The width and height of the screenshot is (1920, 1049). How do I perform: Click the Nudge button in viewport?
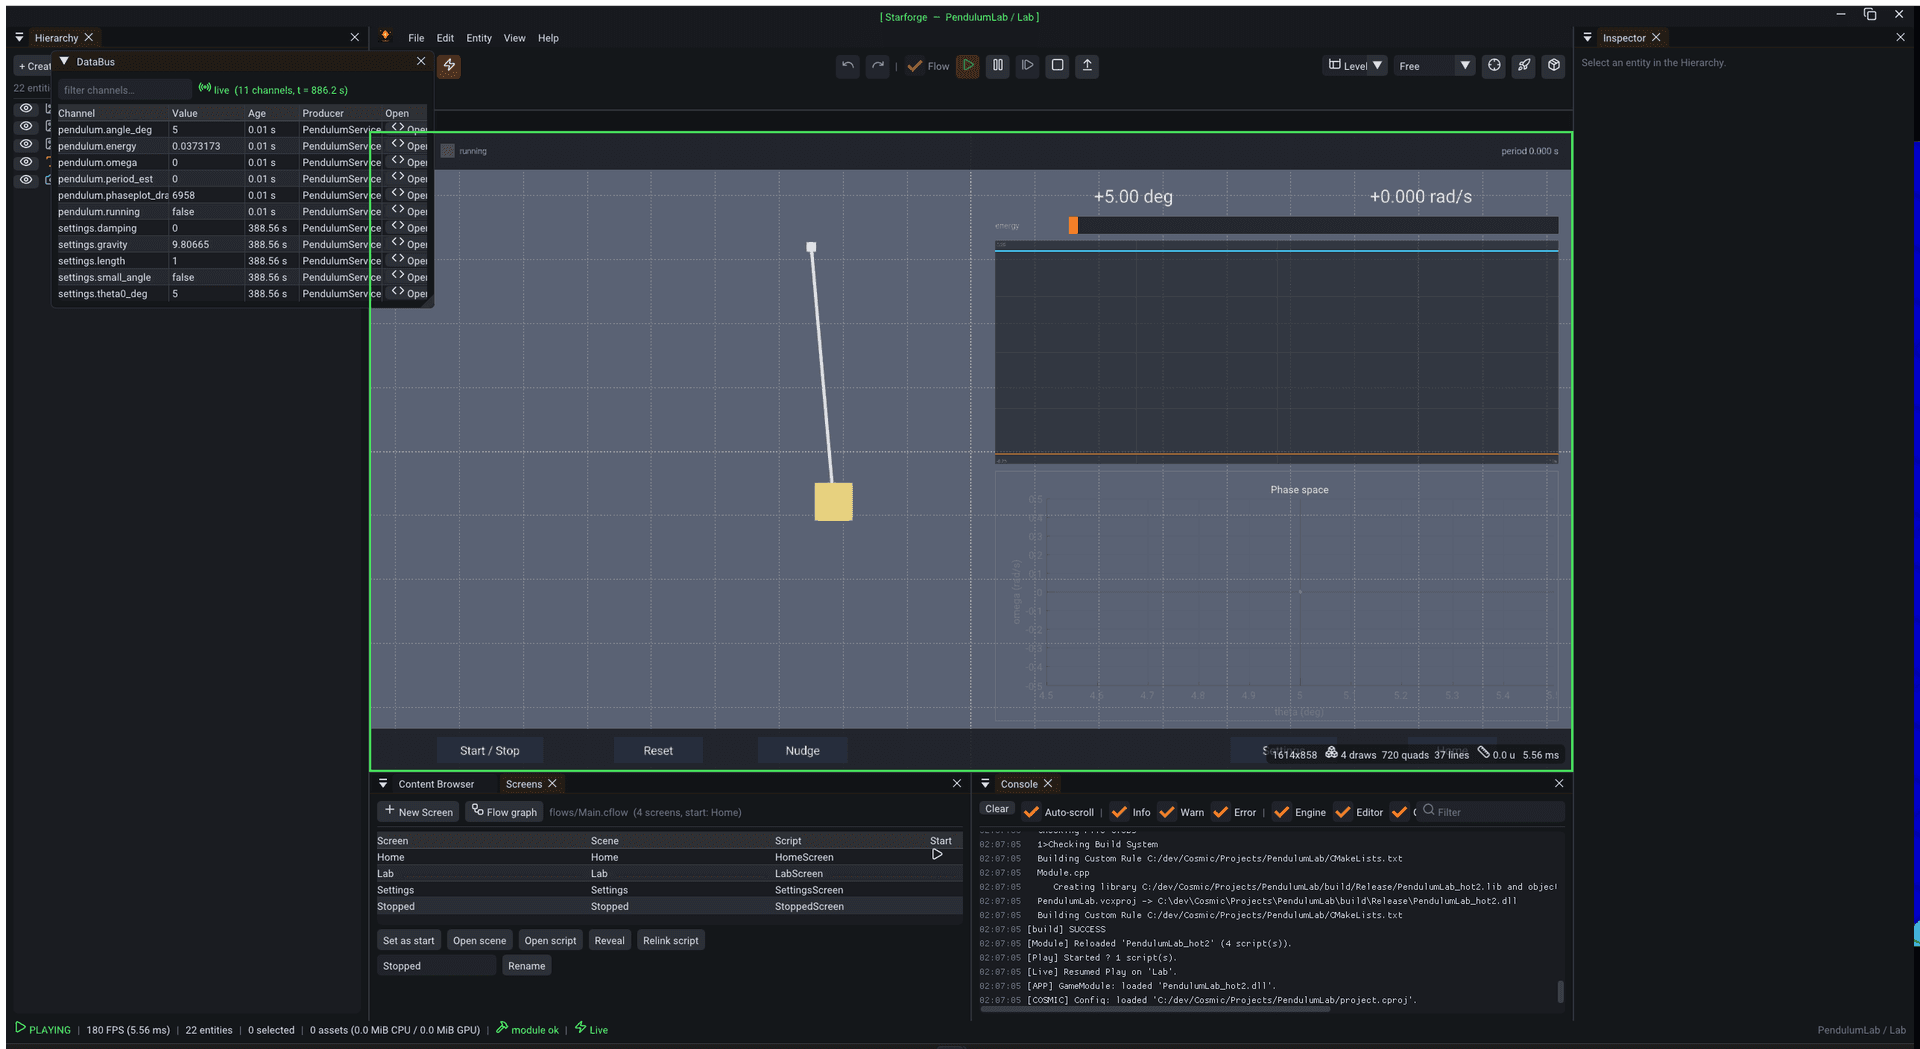coord(802,750)
